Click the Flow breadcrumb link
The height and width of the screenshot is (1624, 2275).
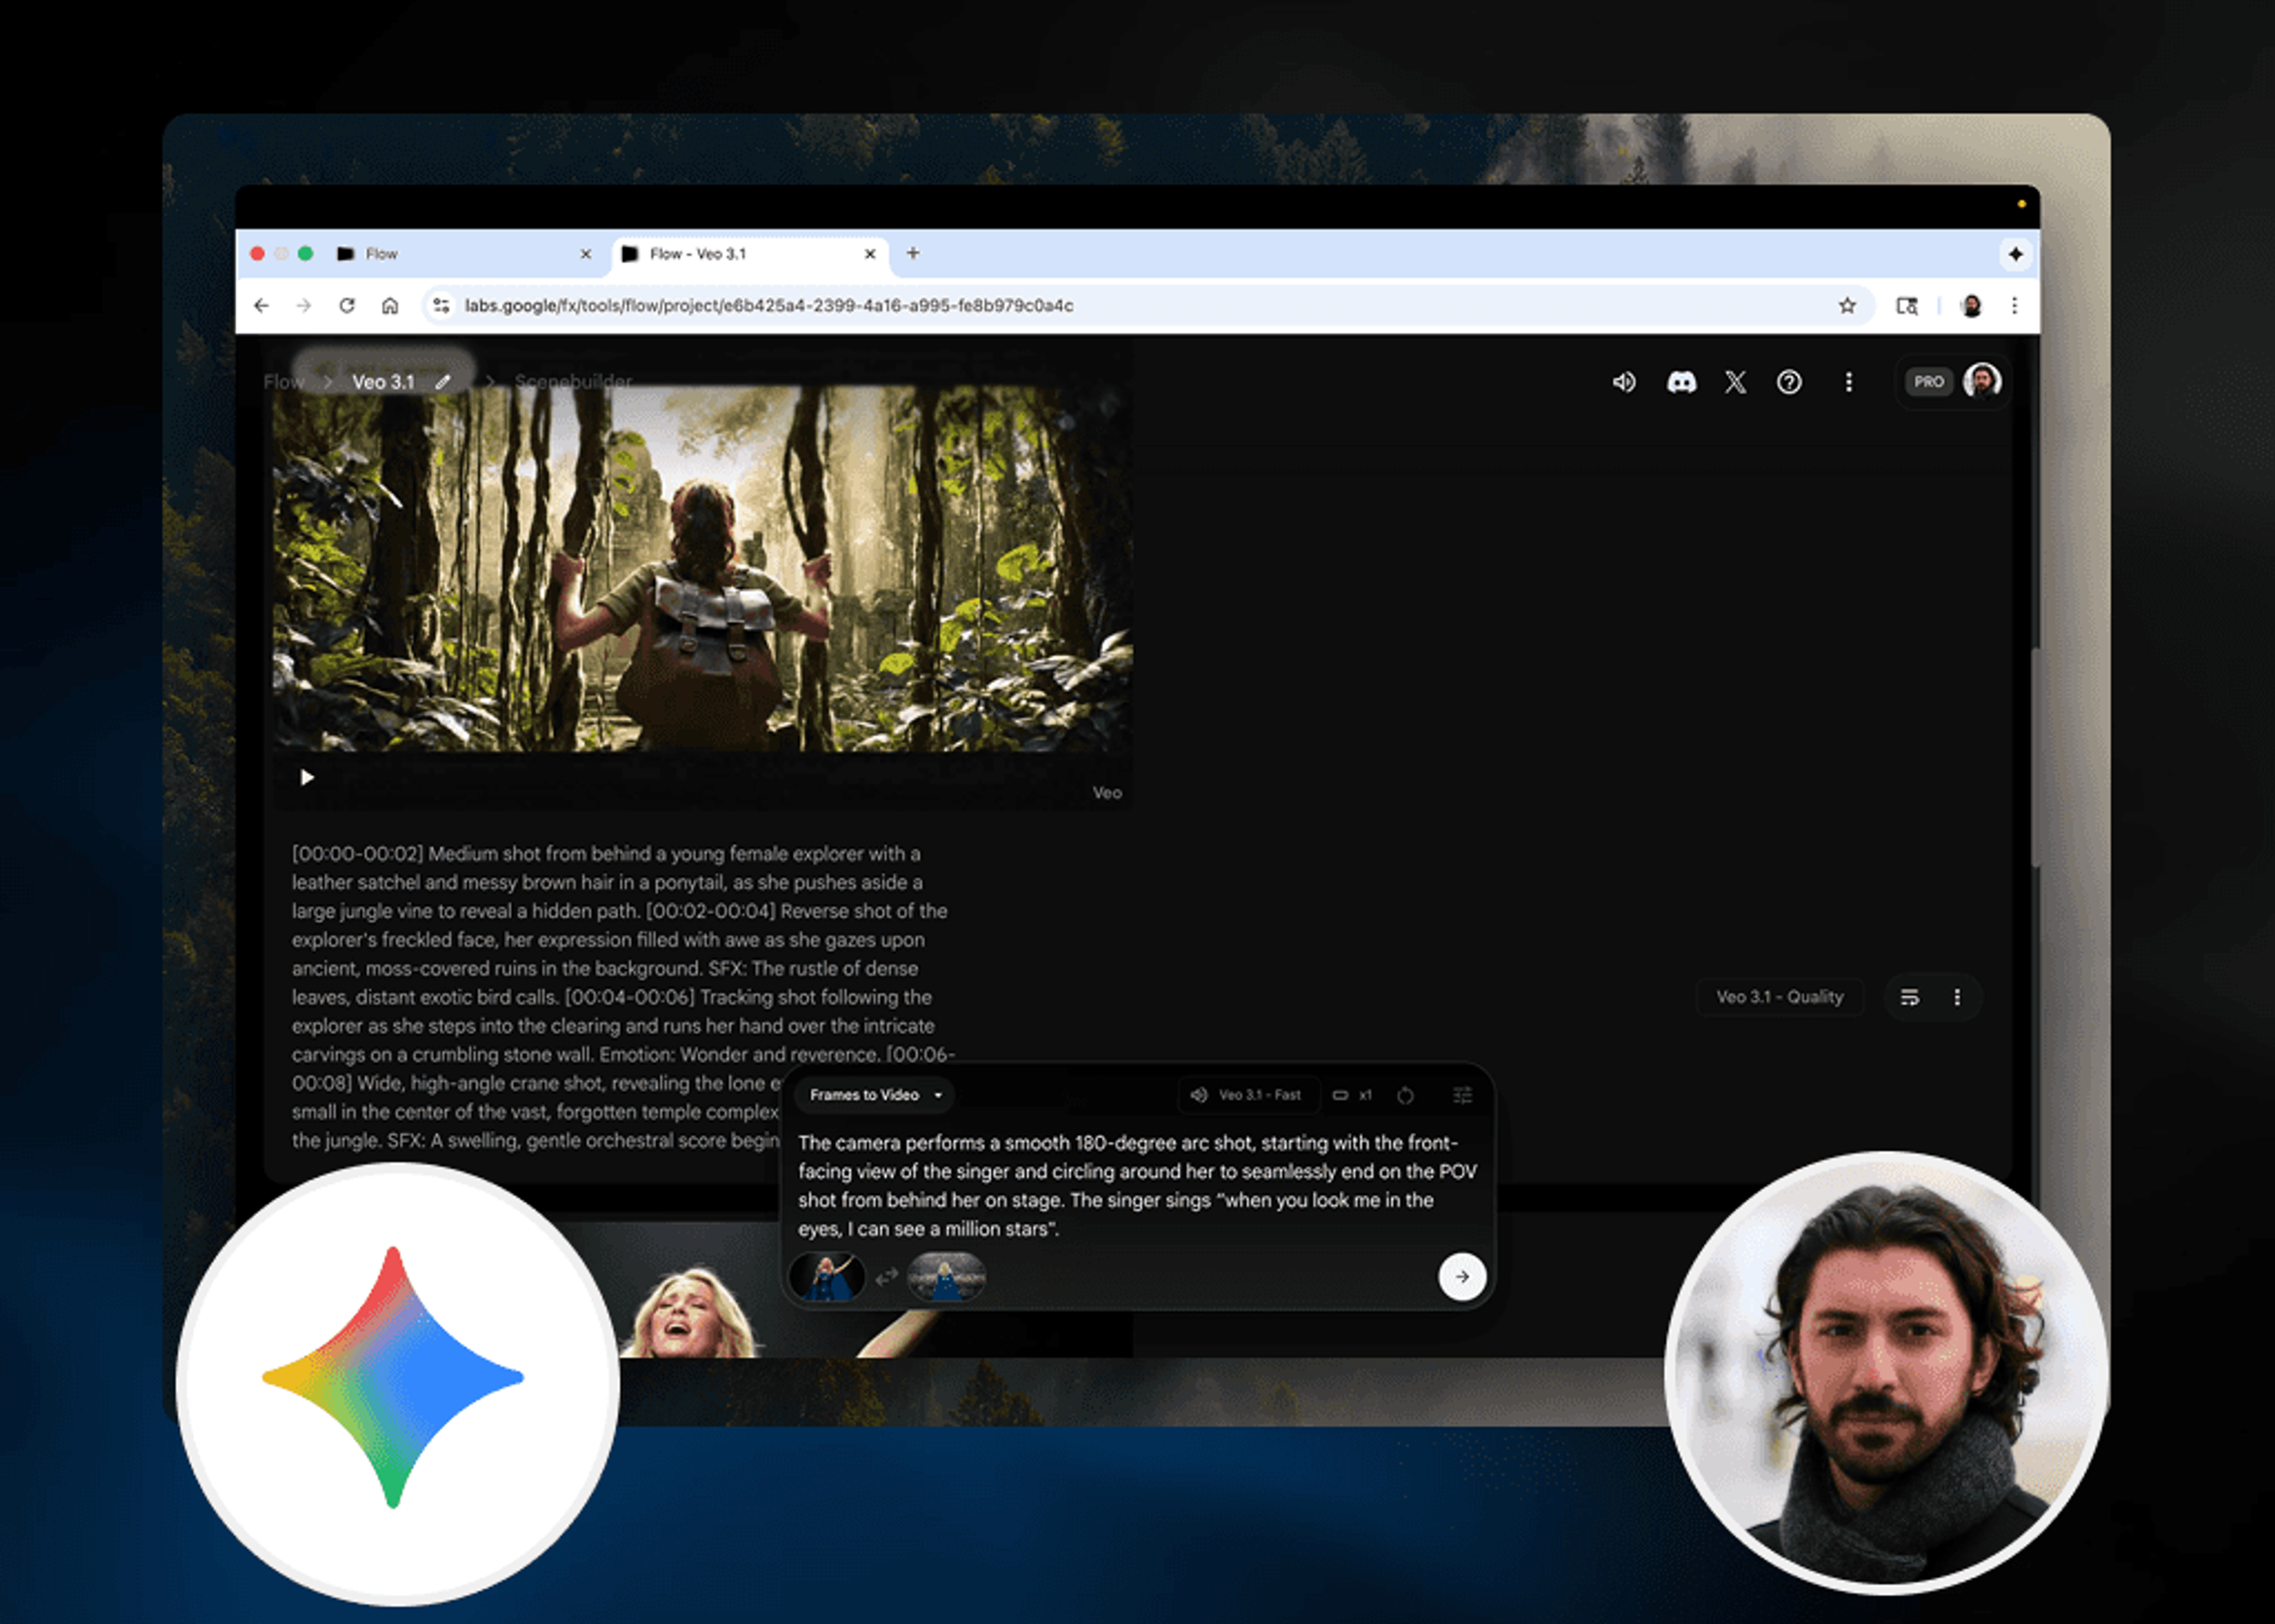tap(283, 382)
